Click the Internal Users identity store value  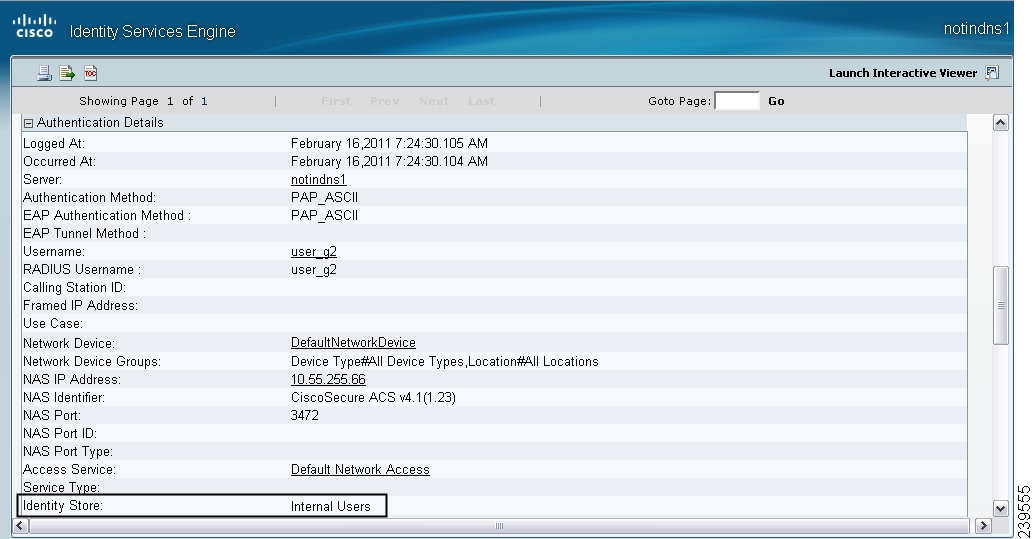tap(330, 506)
